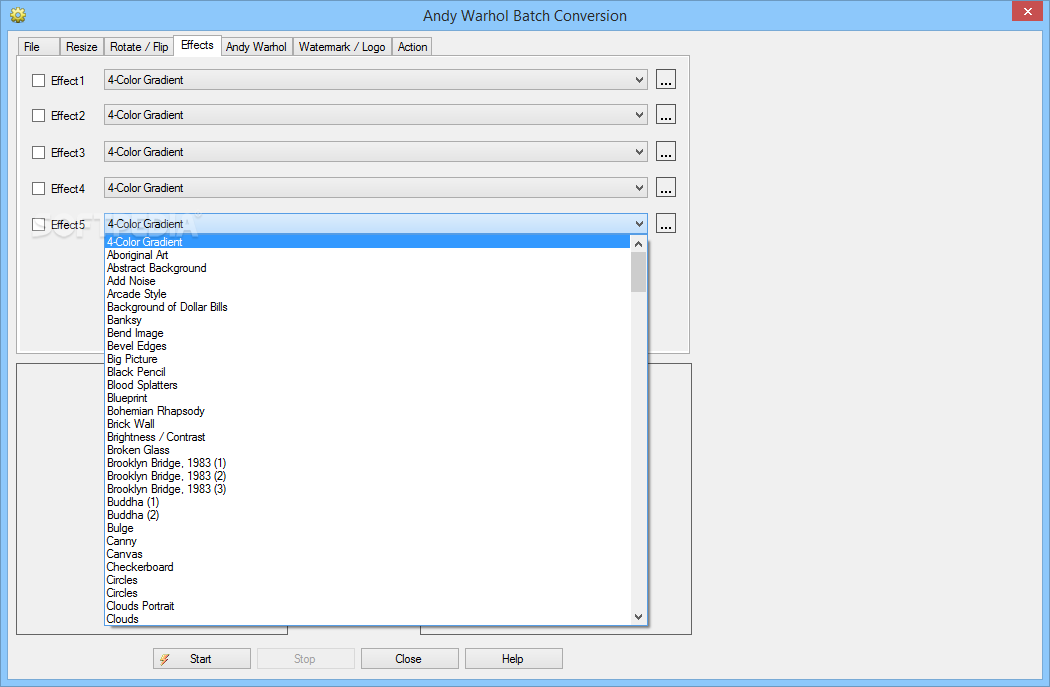Select 4-Color Gradient in the list
The image size is (1050, 687).
coord(367,242)
